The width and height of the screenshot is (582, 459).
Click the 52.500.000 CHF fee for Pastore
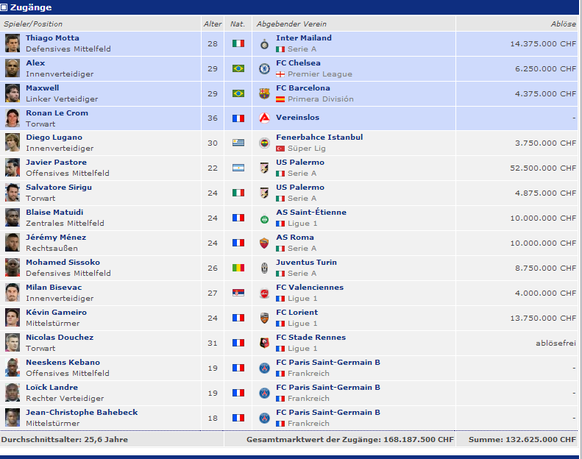tap(543, 168)
